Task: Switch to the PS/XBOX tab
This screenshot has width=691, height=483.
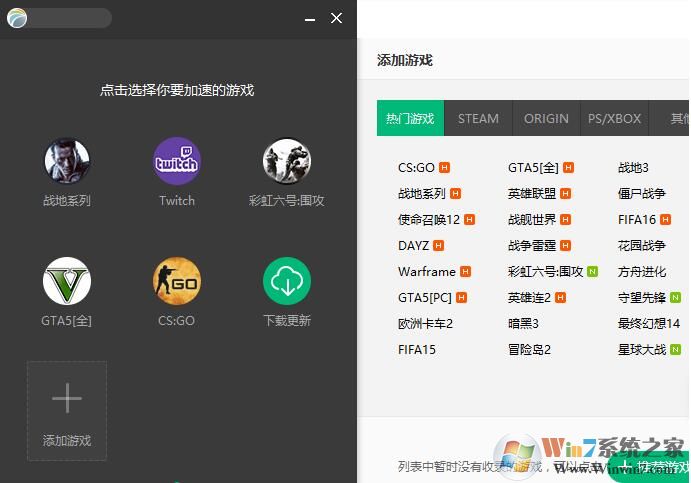Action: (x=614, y=118)
